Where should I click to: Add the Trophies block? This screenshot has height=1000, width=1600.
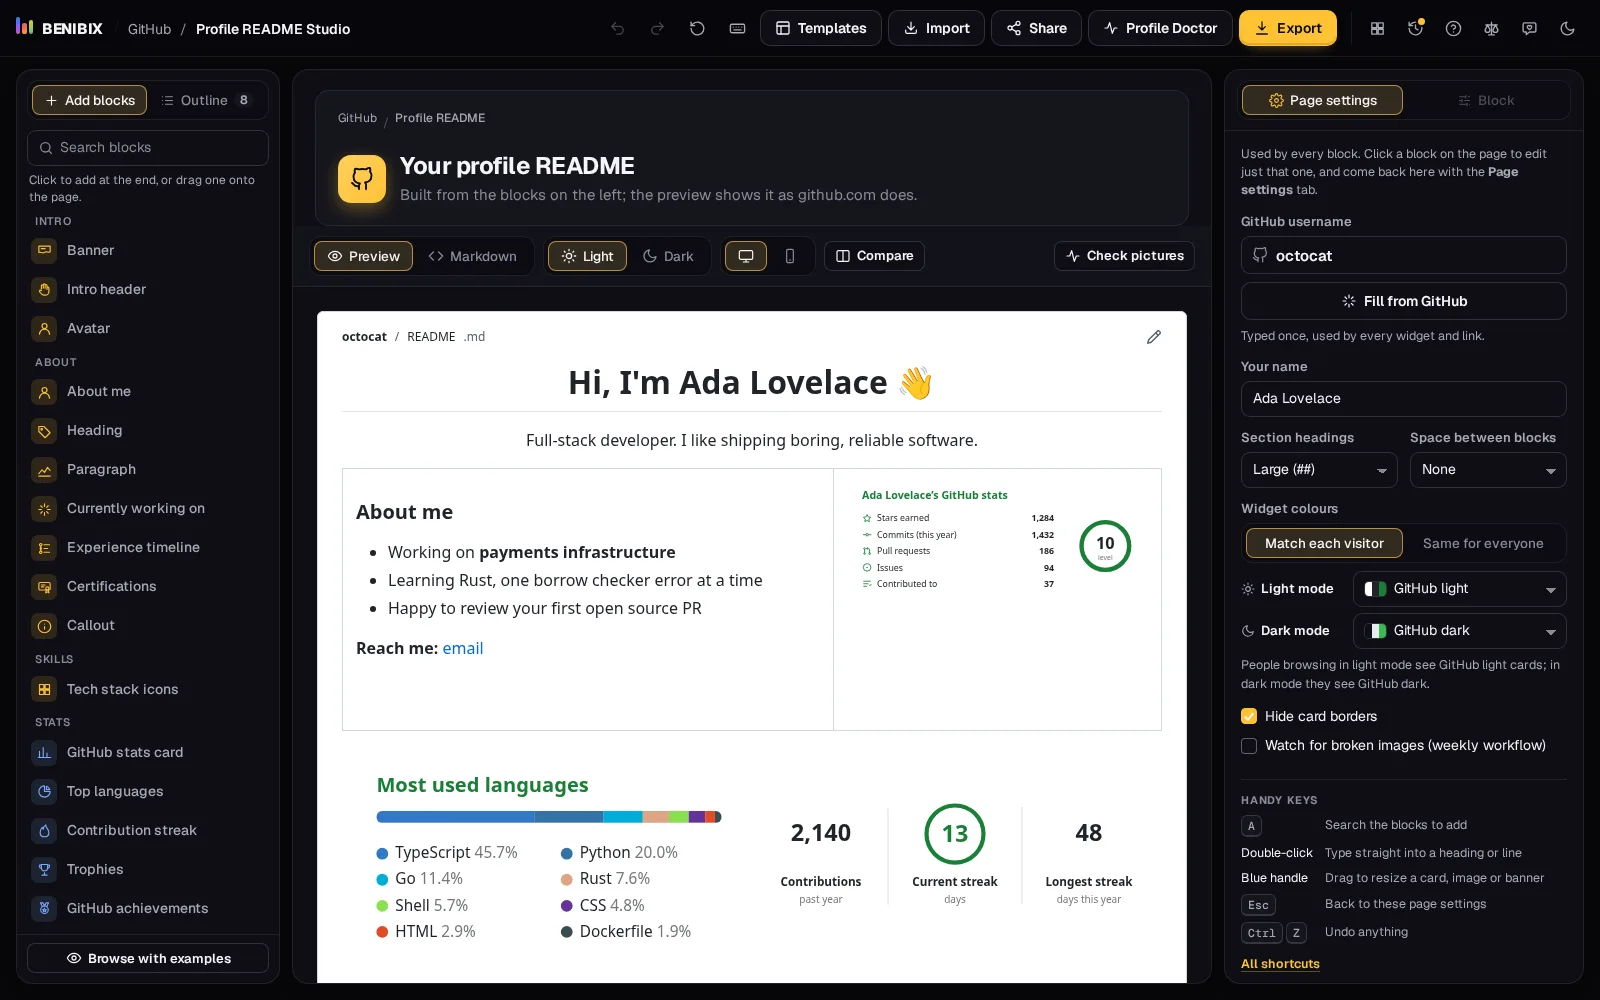click(148, 869)
